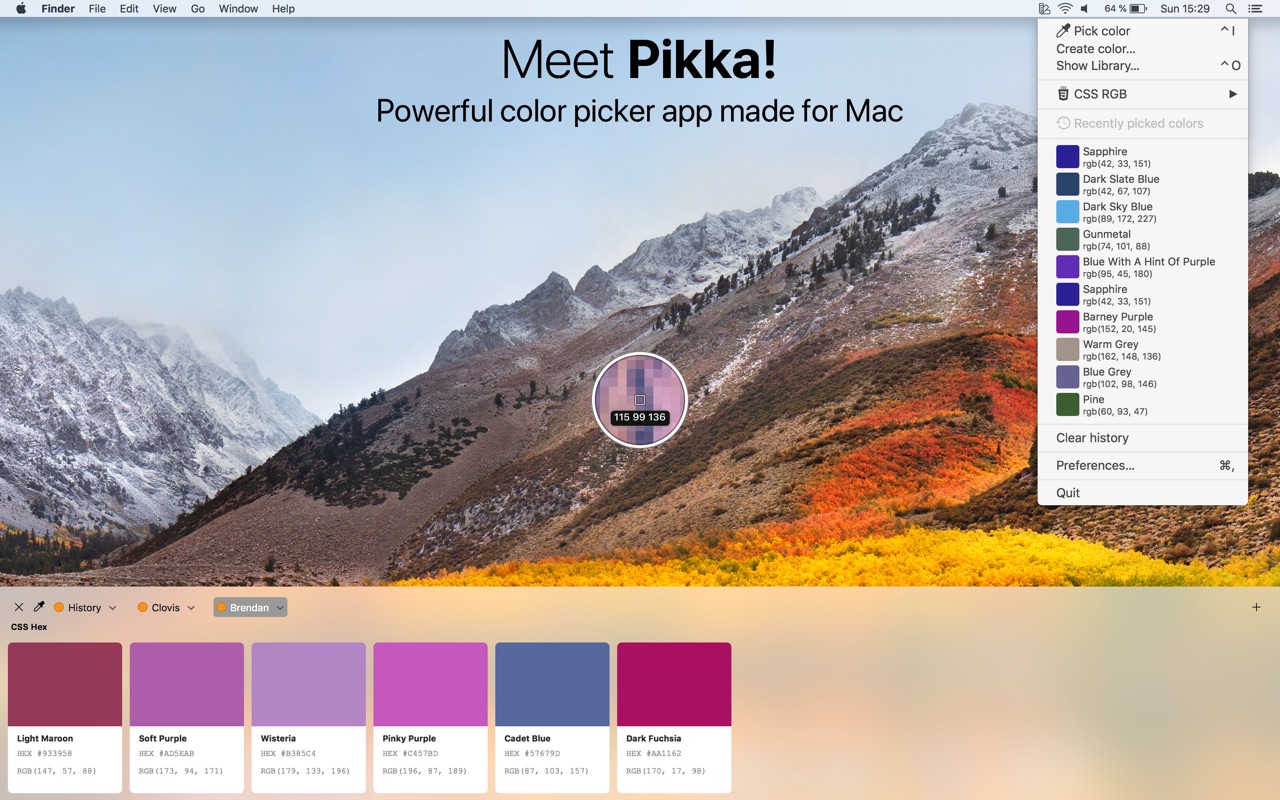The height and width of the screenshot is (800, 1280).
Task: Open the Go menu
Action: point(198,8)
